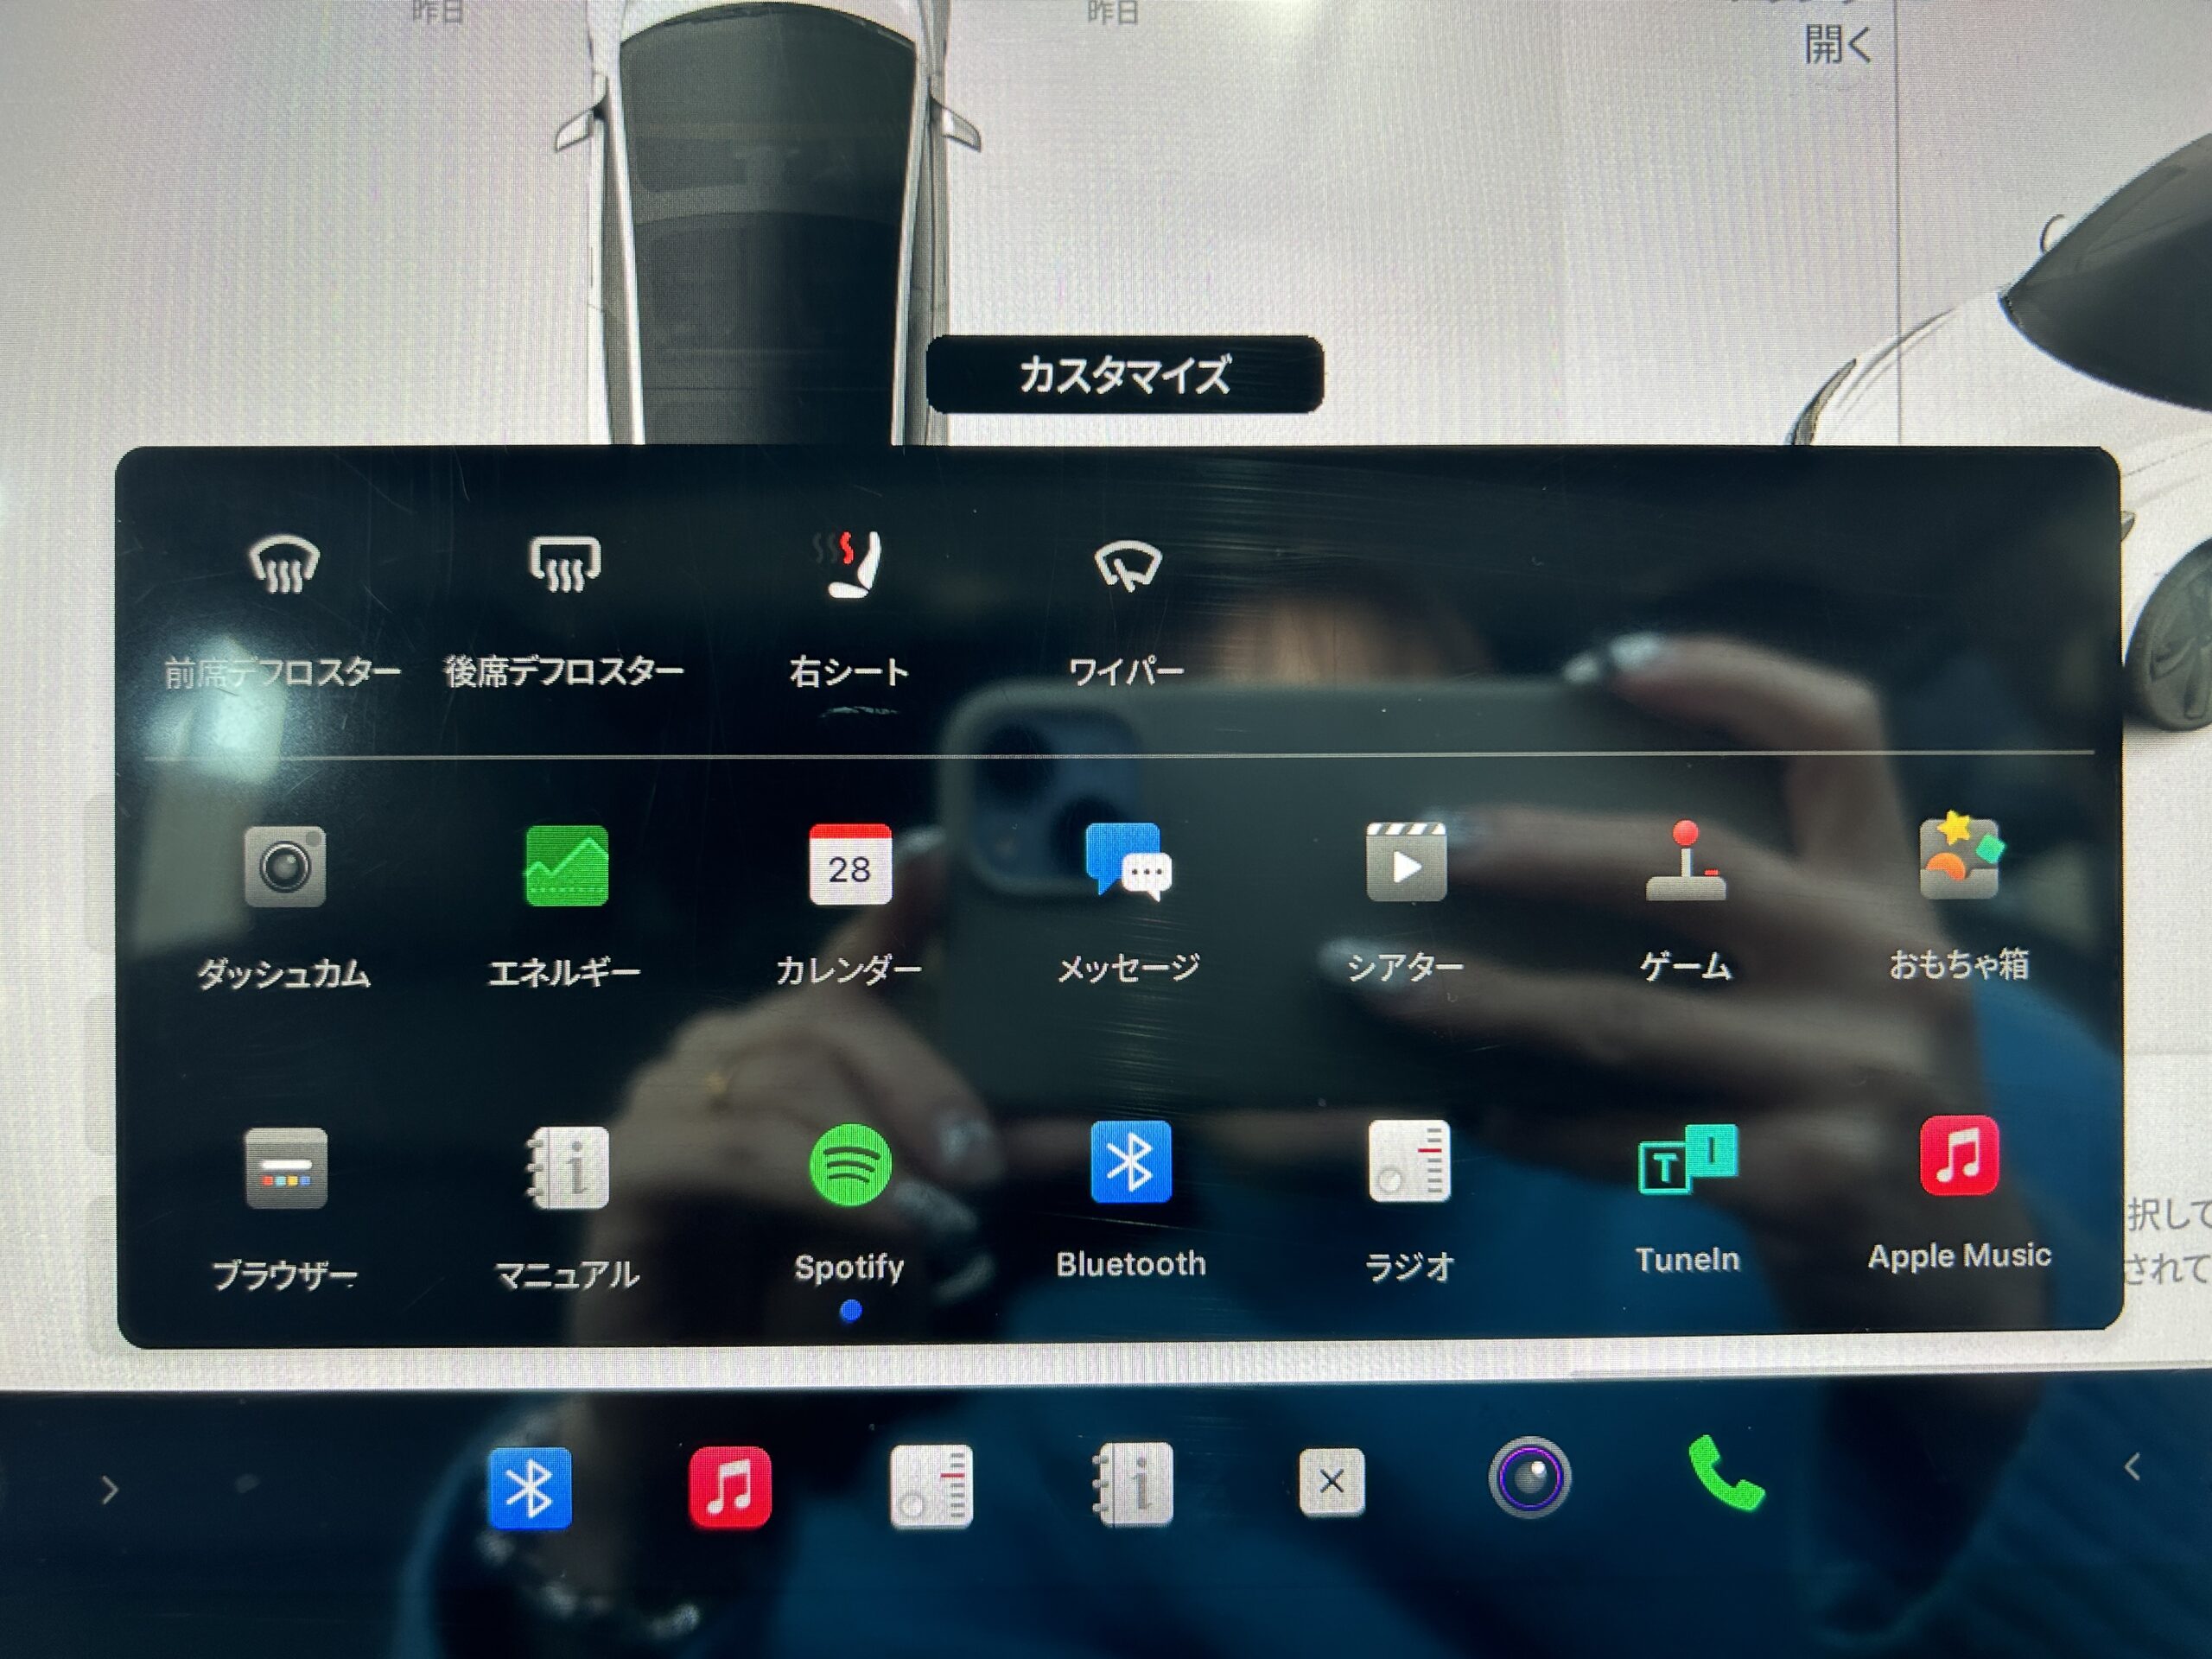The height and width of the screenshot is (1659, 2212).
Task: Toggle the rear defroster (後席デフロスター)
Action: pyautogui.click(x=565, y=565)
